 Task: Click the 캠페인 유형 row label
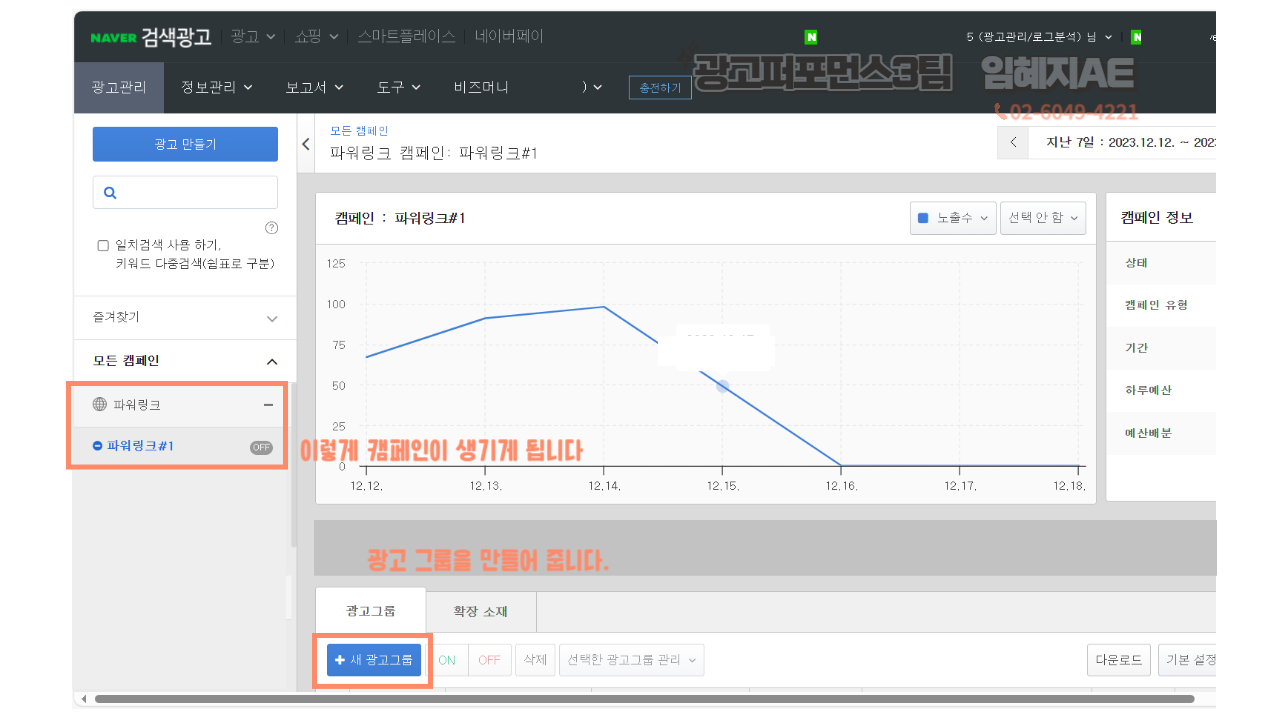(x=1156, y=306)
